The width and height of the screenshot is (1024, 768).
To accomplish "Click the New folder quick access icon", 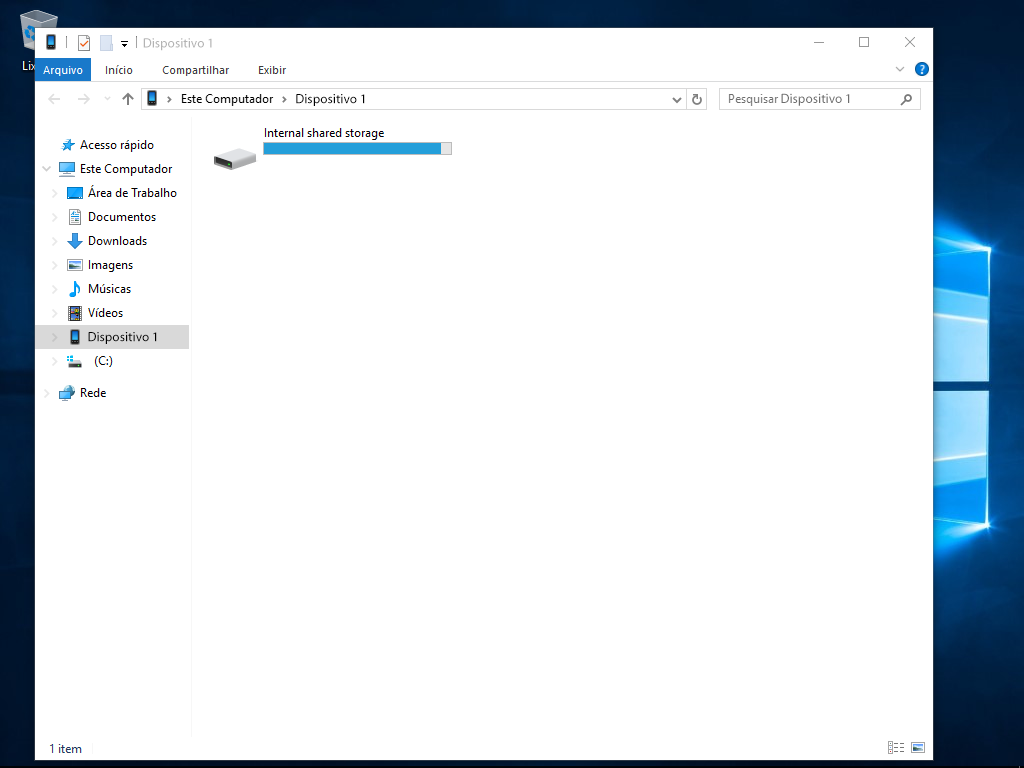I will point(106,43).
